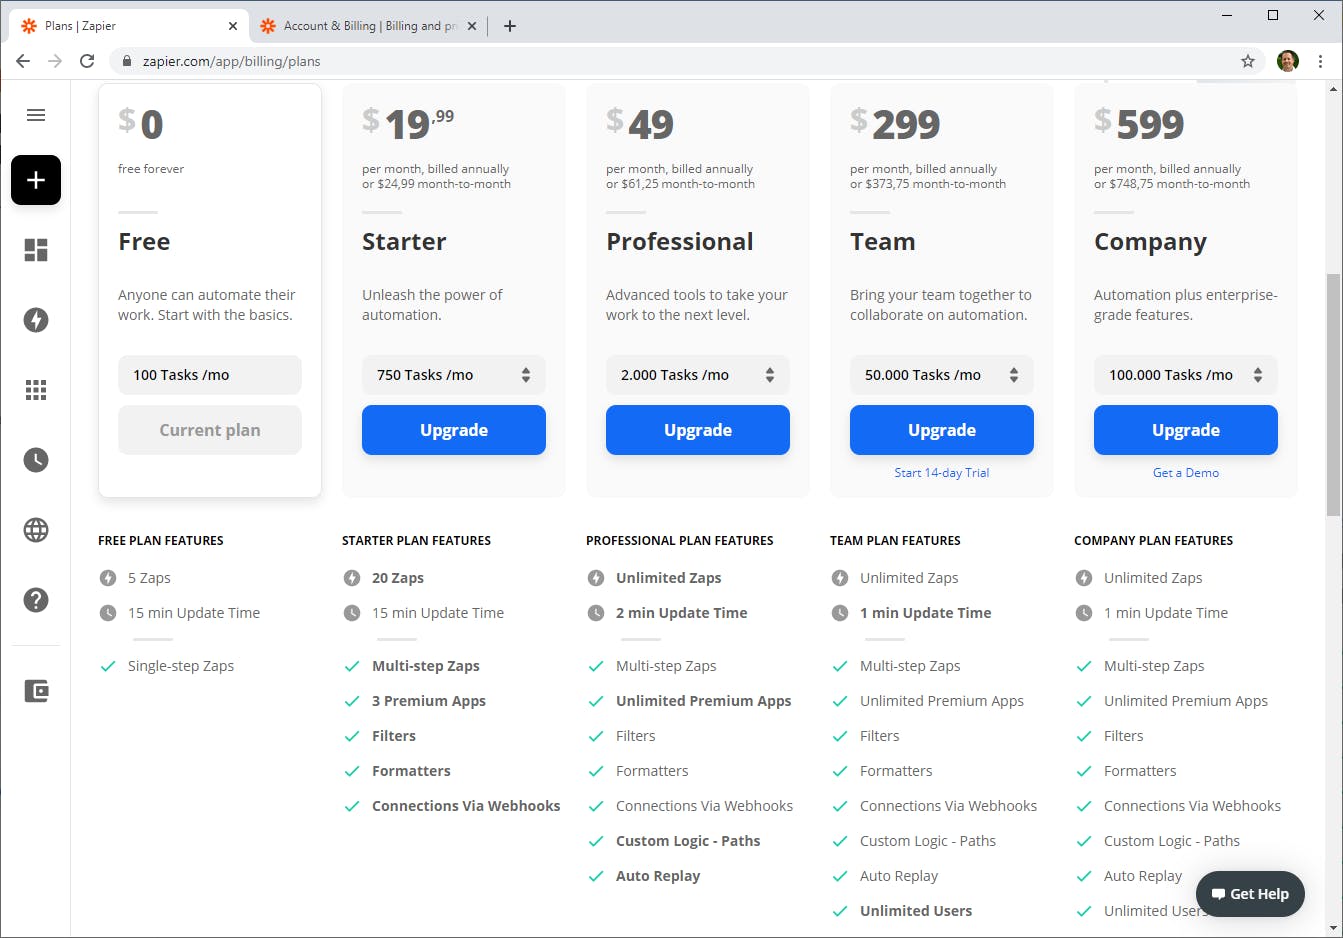This screenshot has height=938, width=1343.
Task: Click the PROFESSIONAL PLAN FEATURES heading
Action: (680, 541)
